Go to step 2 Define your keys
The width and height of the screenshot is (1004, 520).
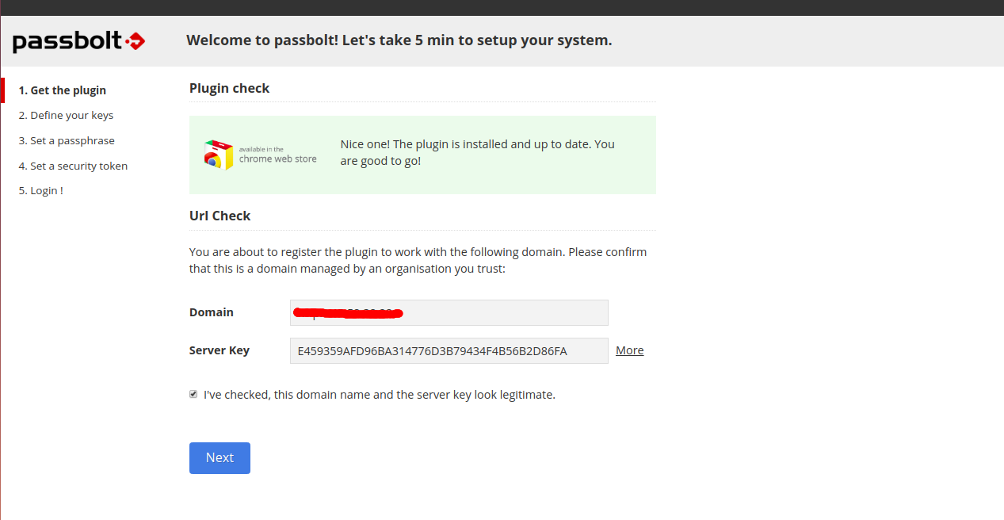66,115
